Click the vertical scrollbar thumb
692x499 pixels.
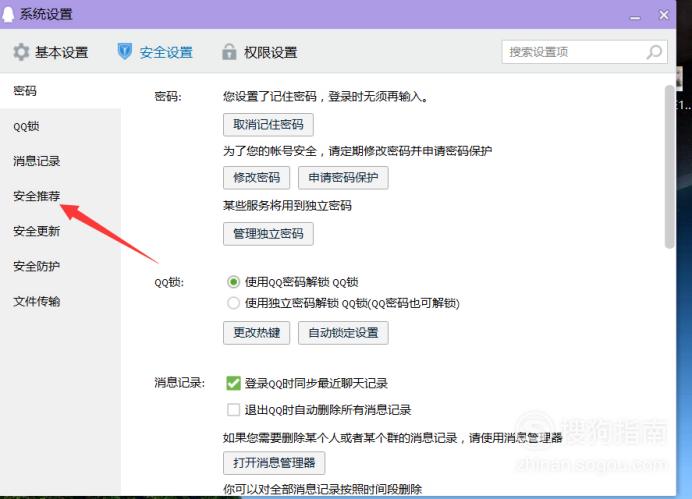click(x=669, y=167)
